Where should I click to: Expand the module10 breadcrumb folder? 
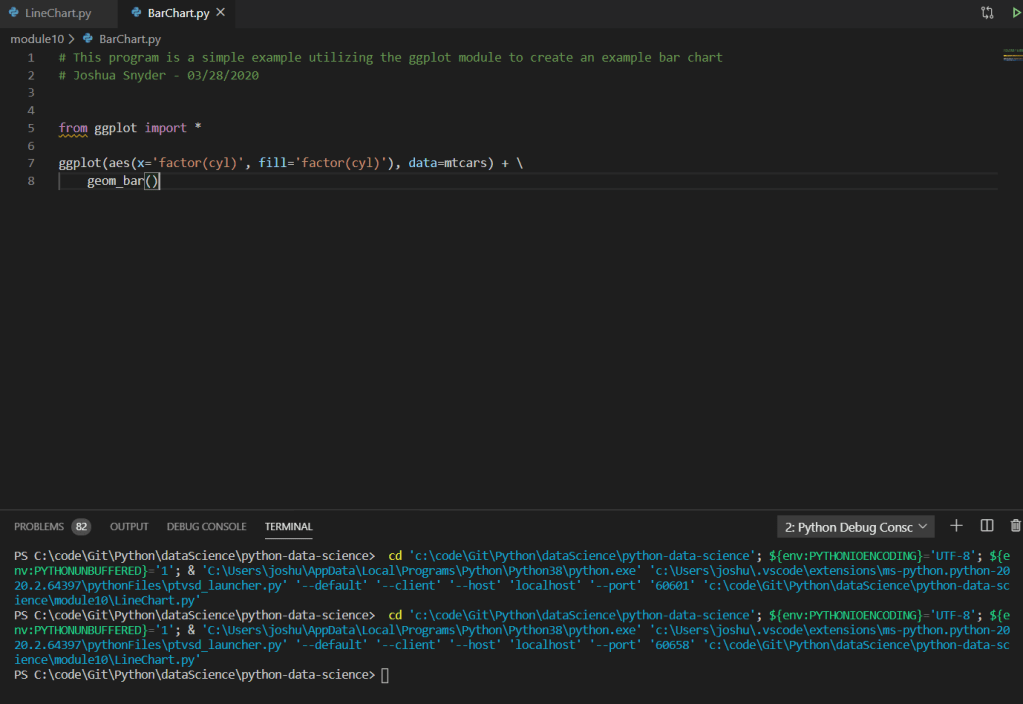point(37,39)
